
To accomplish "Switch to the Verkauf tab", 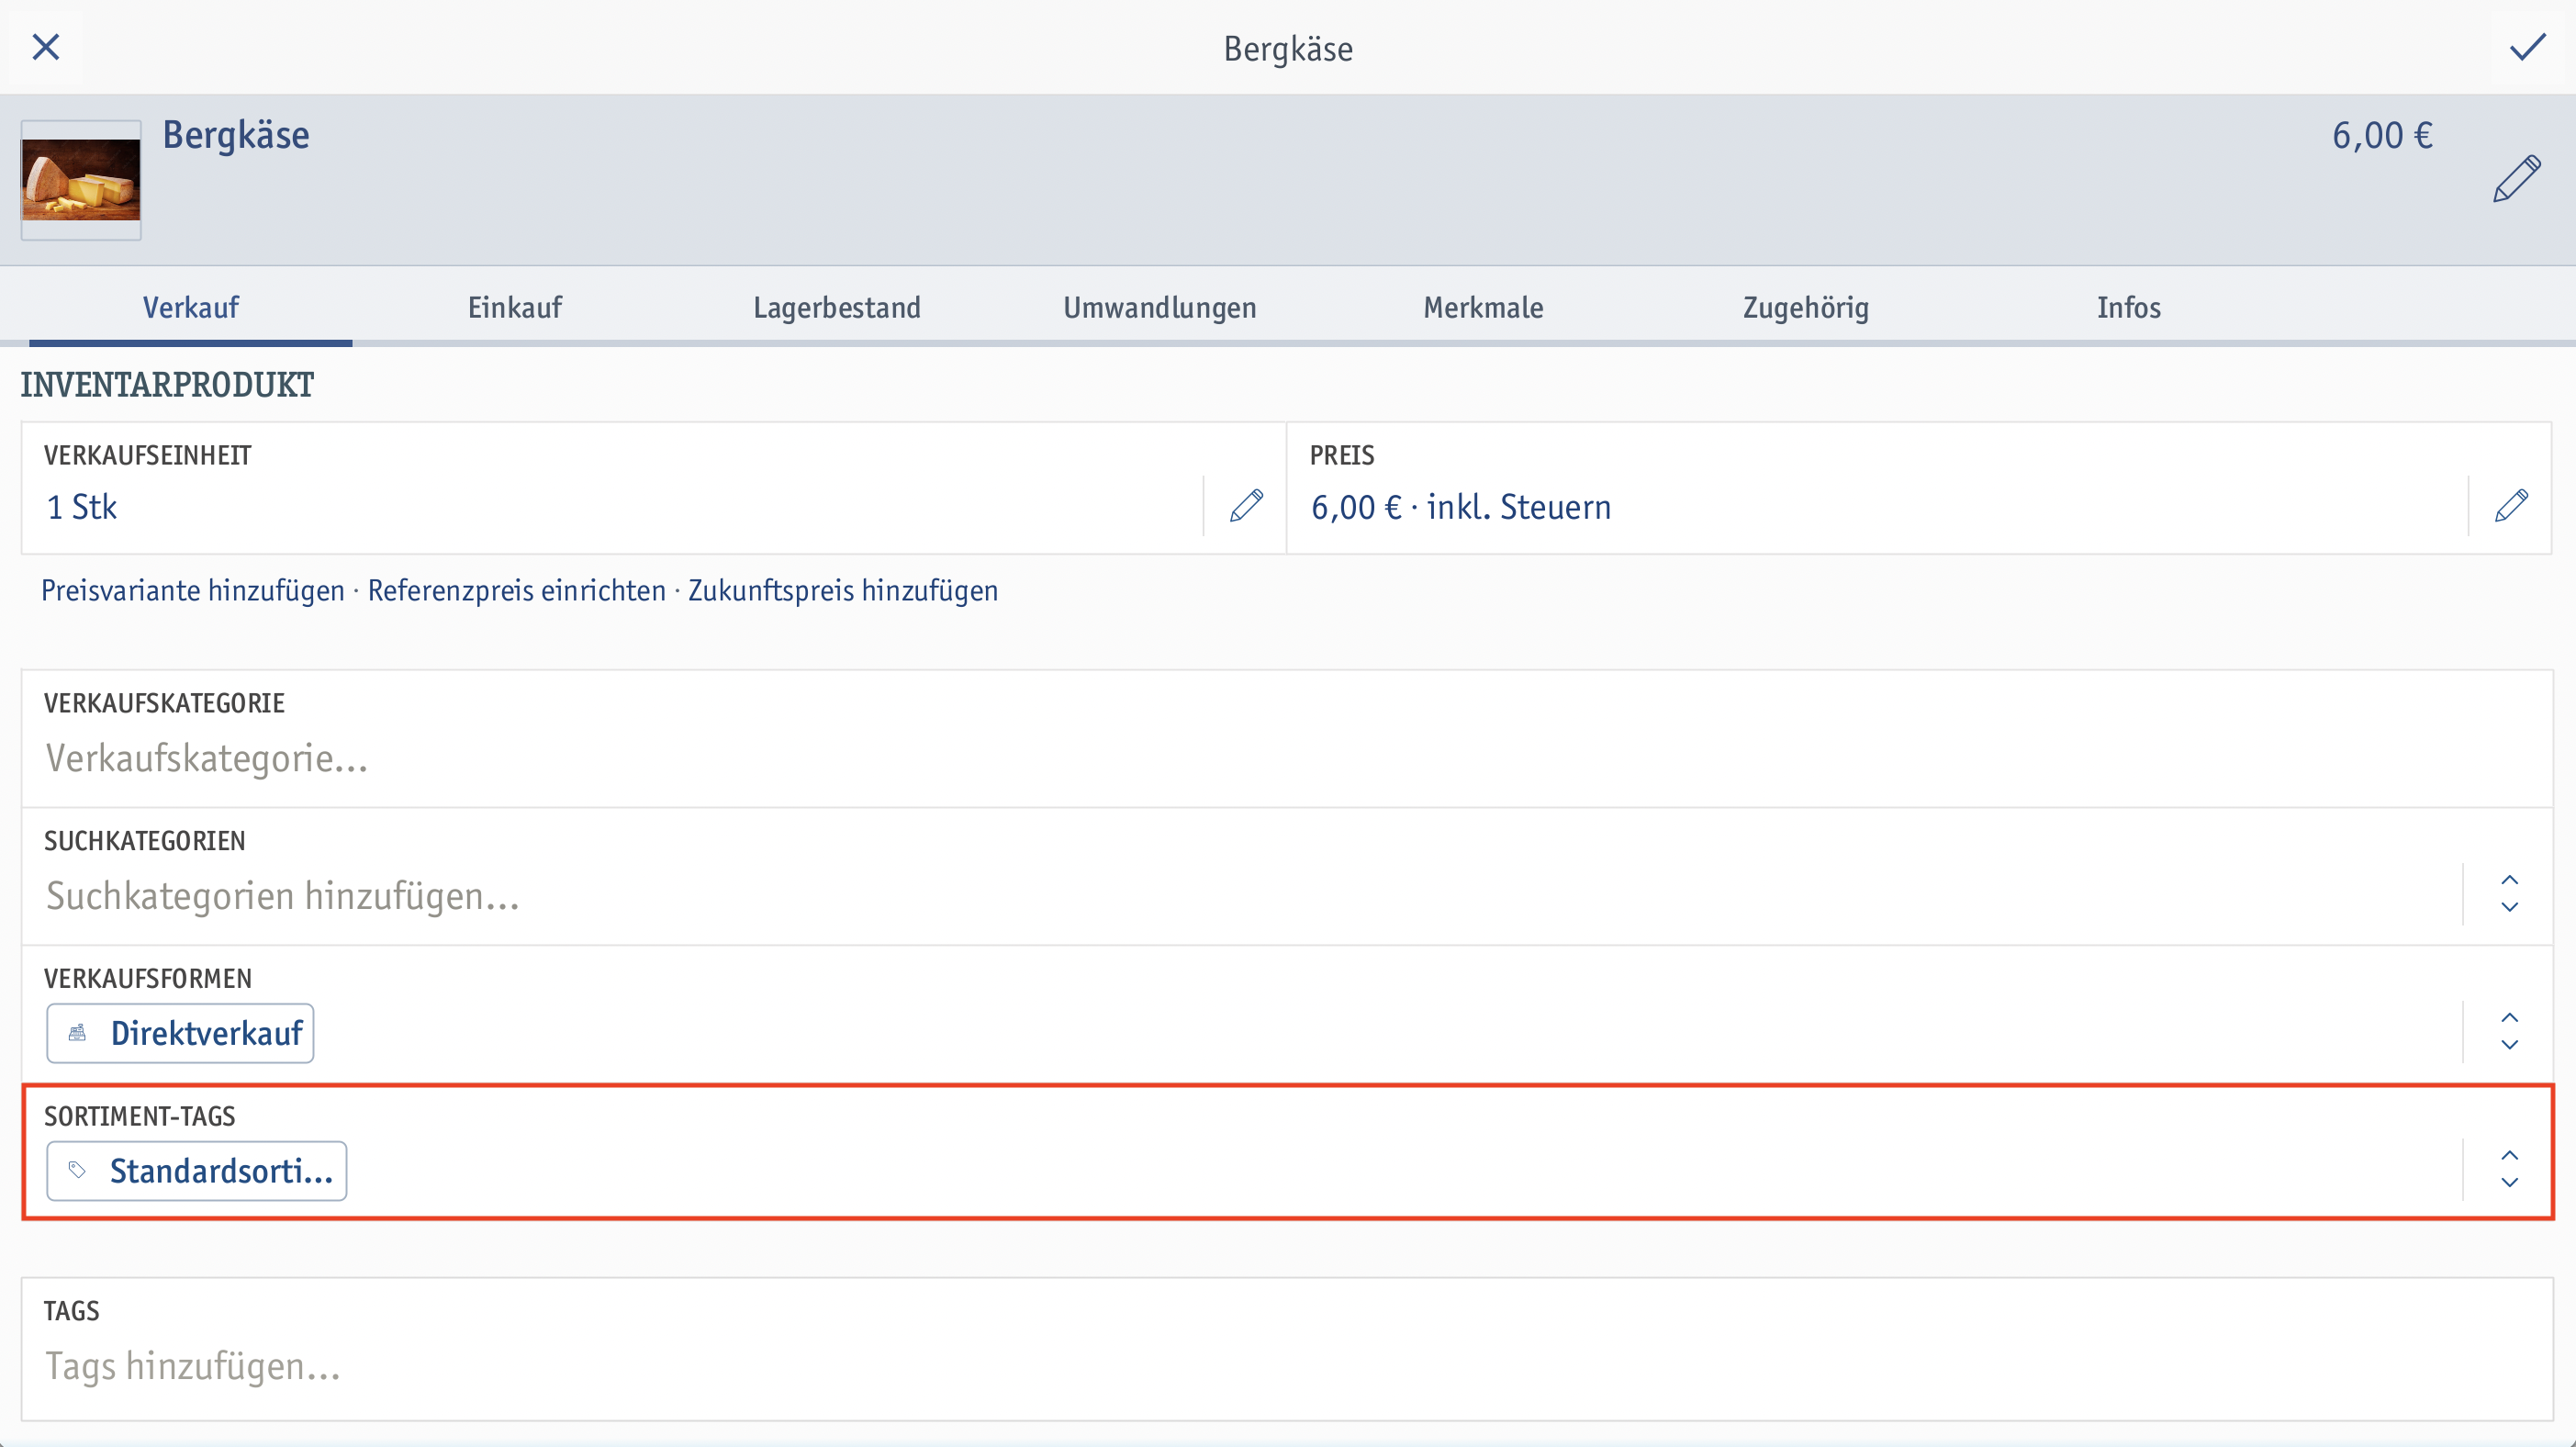I will 190,307.
